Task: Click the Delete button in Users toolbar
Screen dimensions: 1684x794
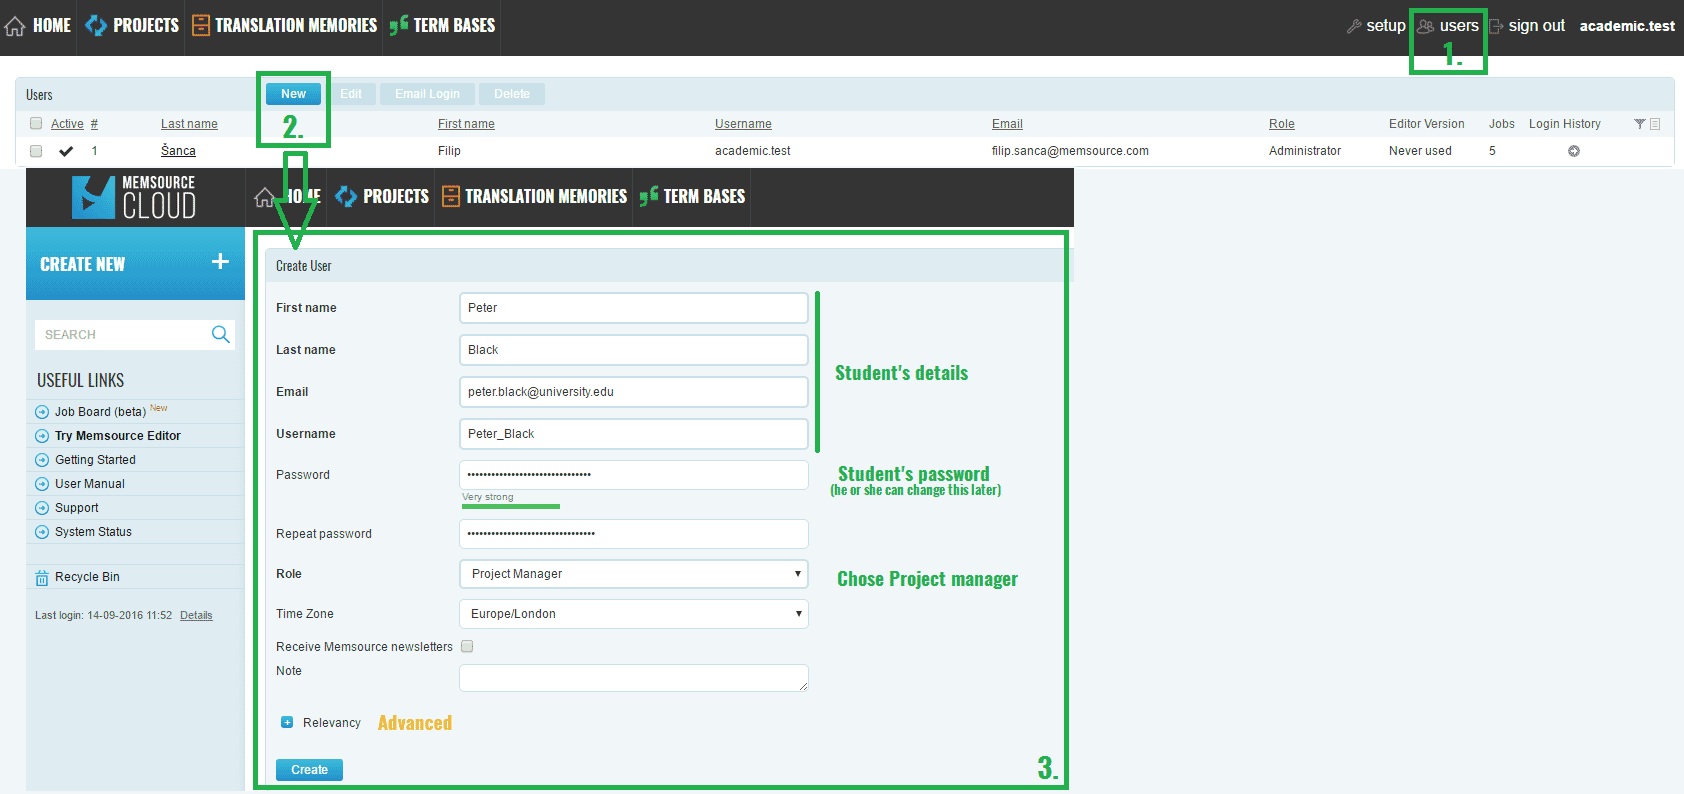Action: coord(512,94)
